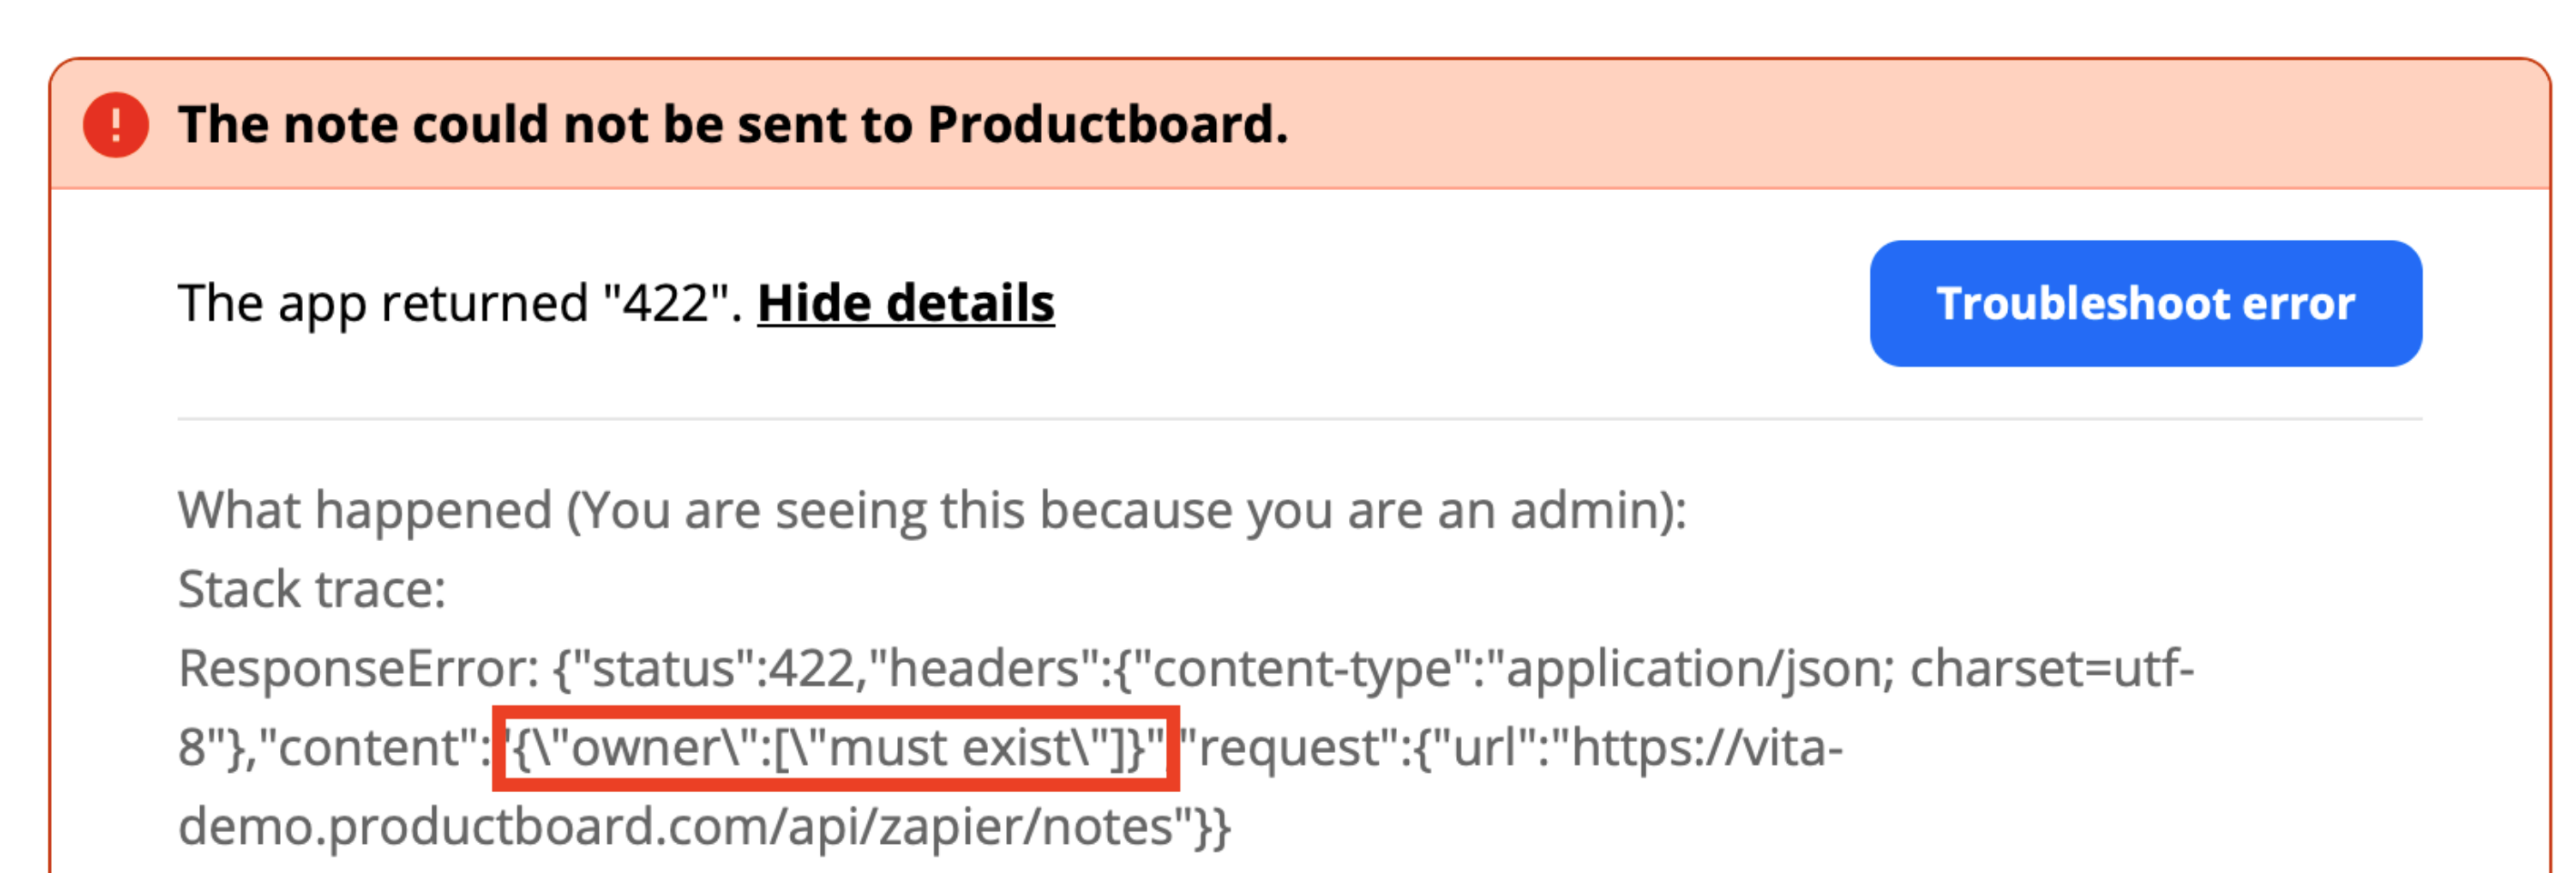Click the application/json charset text
2576x873 pixels.
point(1850,668)
